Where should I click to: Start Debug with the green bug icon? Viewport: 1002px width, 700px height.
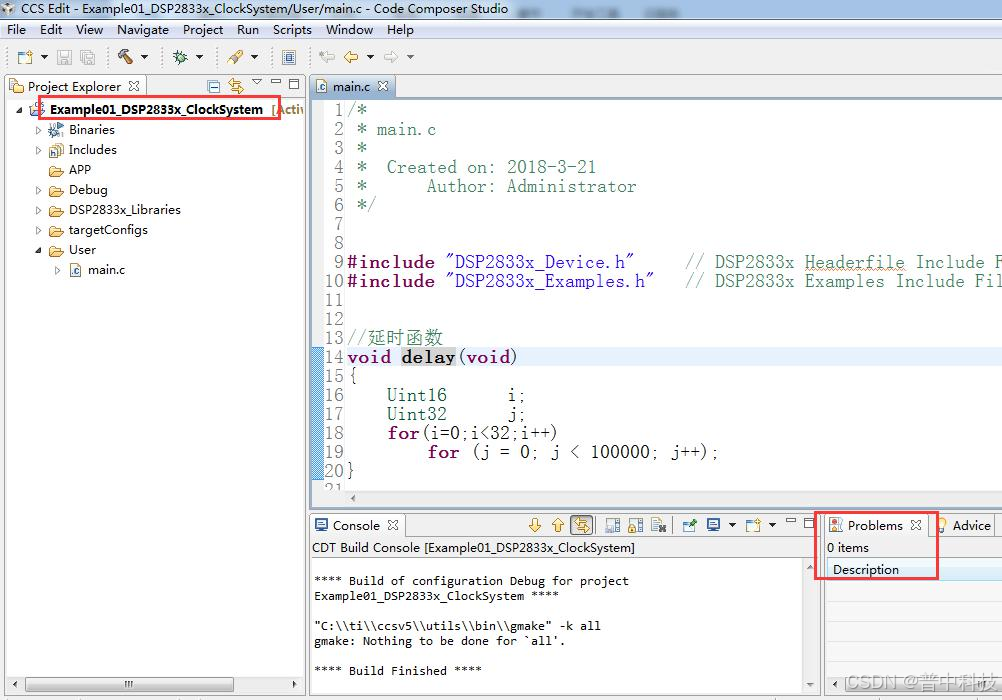180,57
